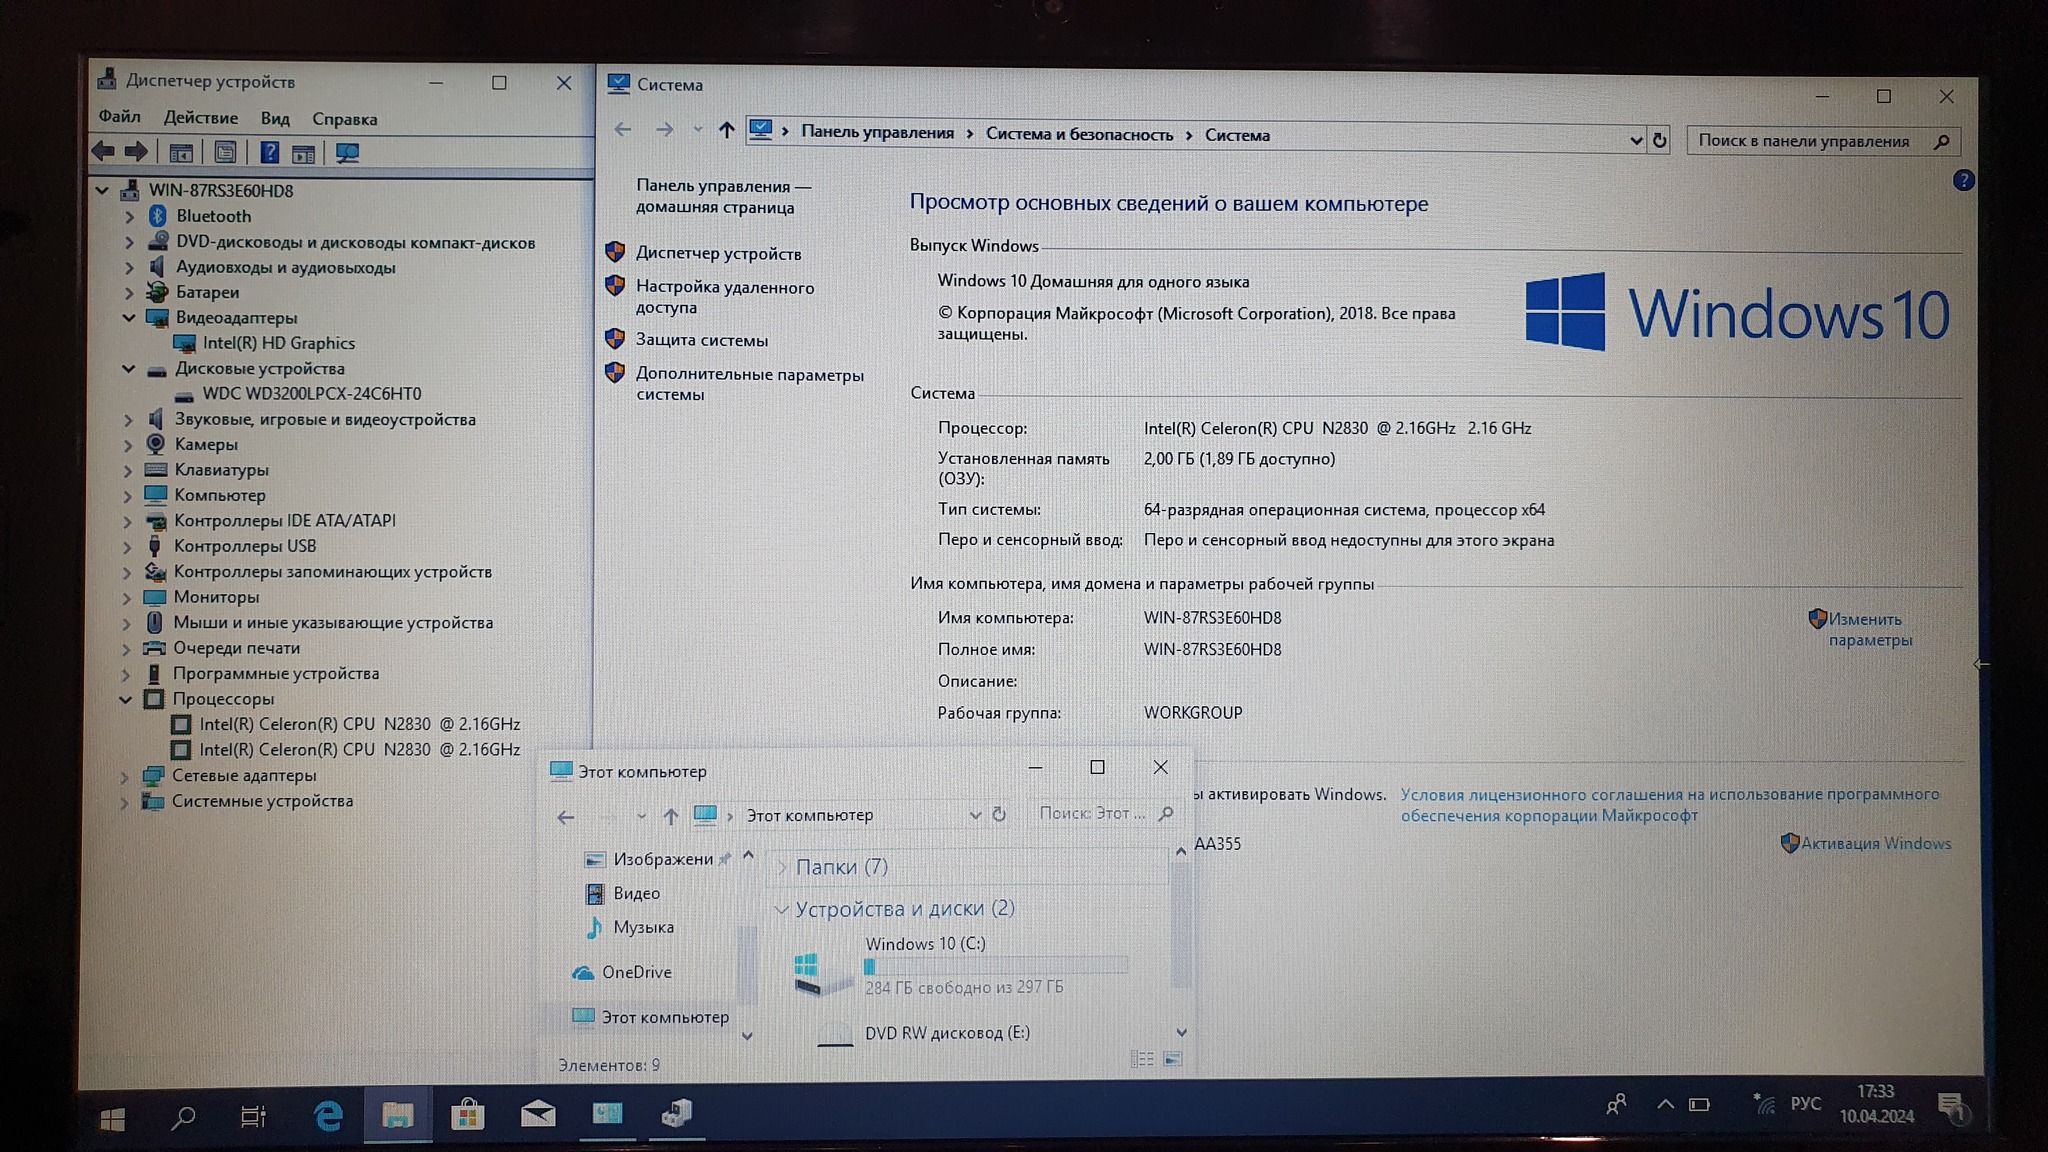Open Microsoft Edge from the taskbar
Viewport: 2048px width, 1152px height.
[x=327, y=1114]
